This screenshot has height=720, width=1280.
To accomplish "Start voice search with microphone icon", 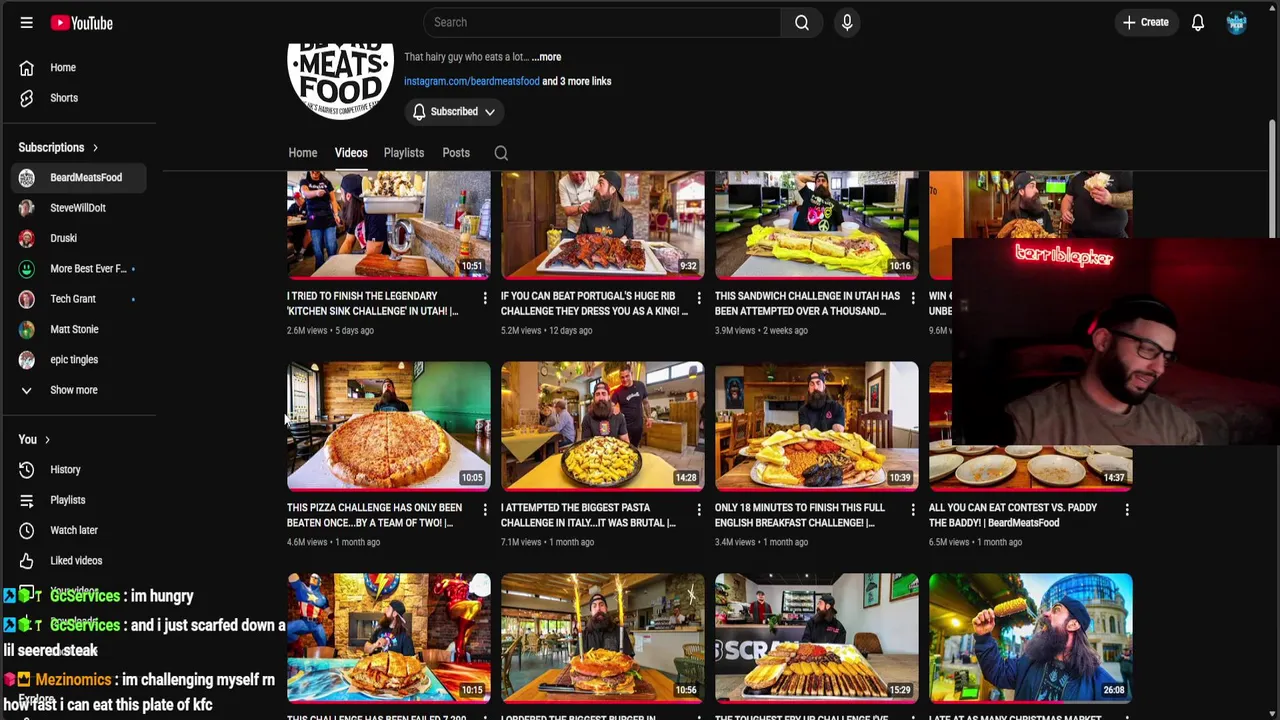I will 847,22.
